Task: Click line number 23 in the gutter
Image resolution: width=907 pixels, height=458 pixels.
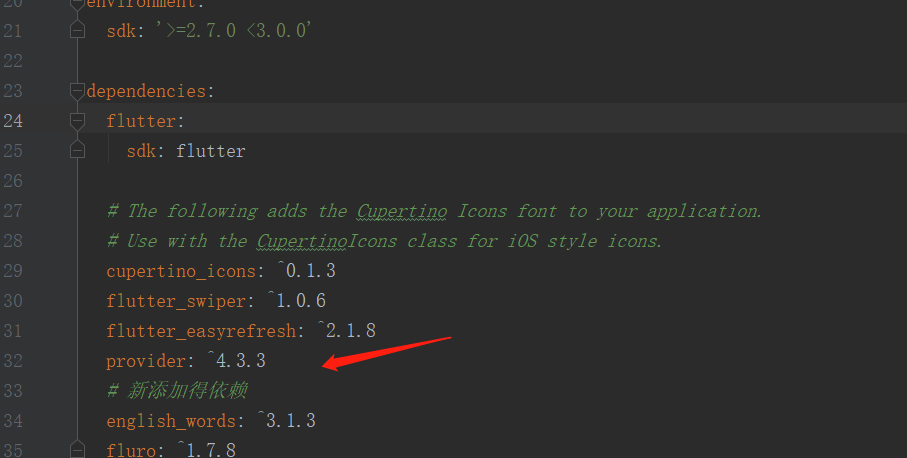Action: click(13, 91)
